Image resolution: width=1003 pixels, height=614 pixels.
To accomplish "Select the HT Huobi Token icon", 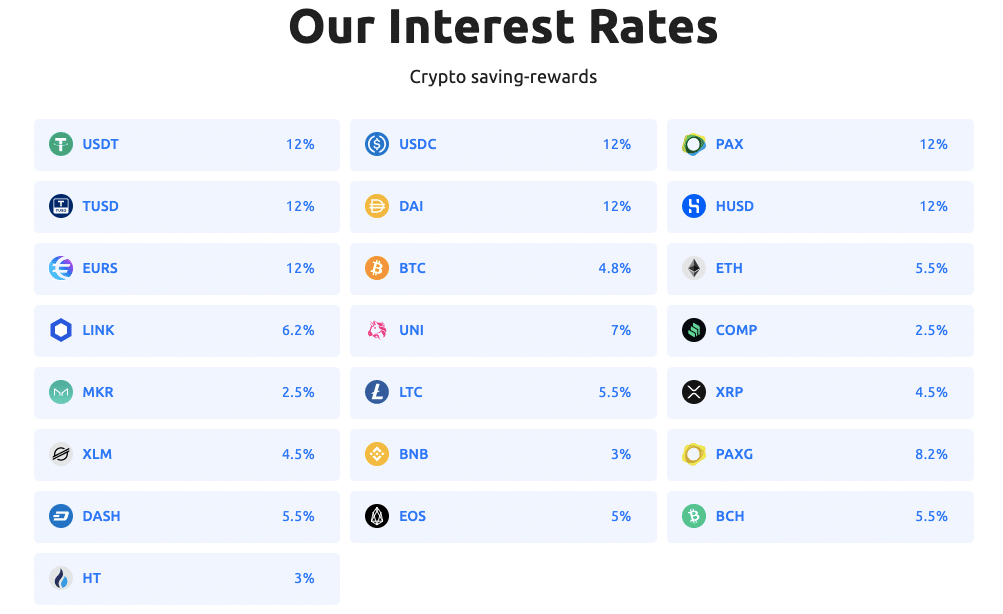I will pos(63,578).
